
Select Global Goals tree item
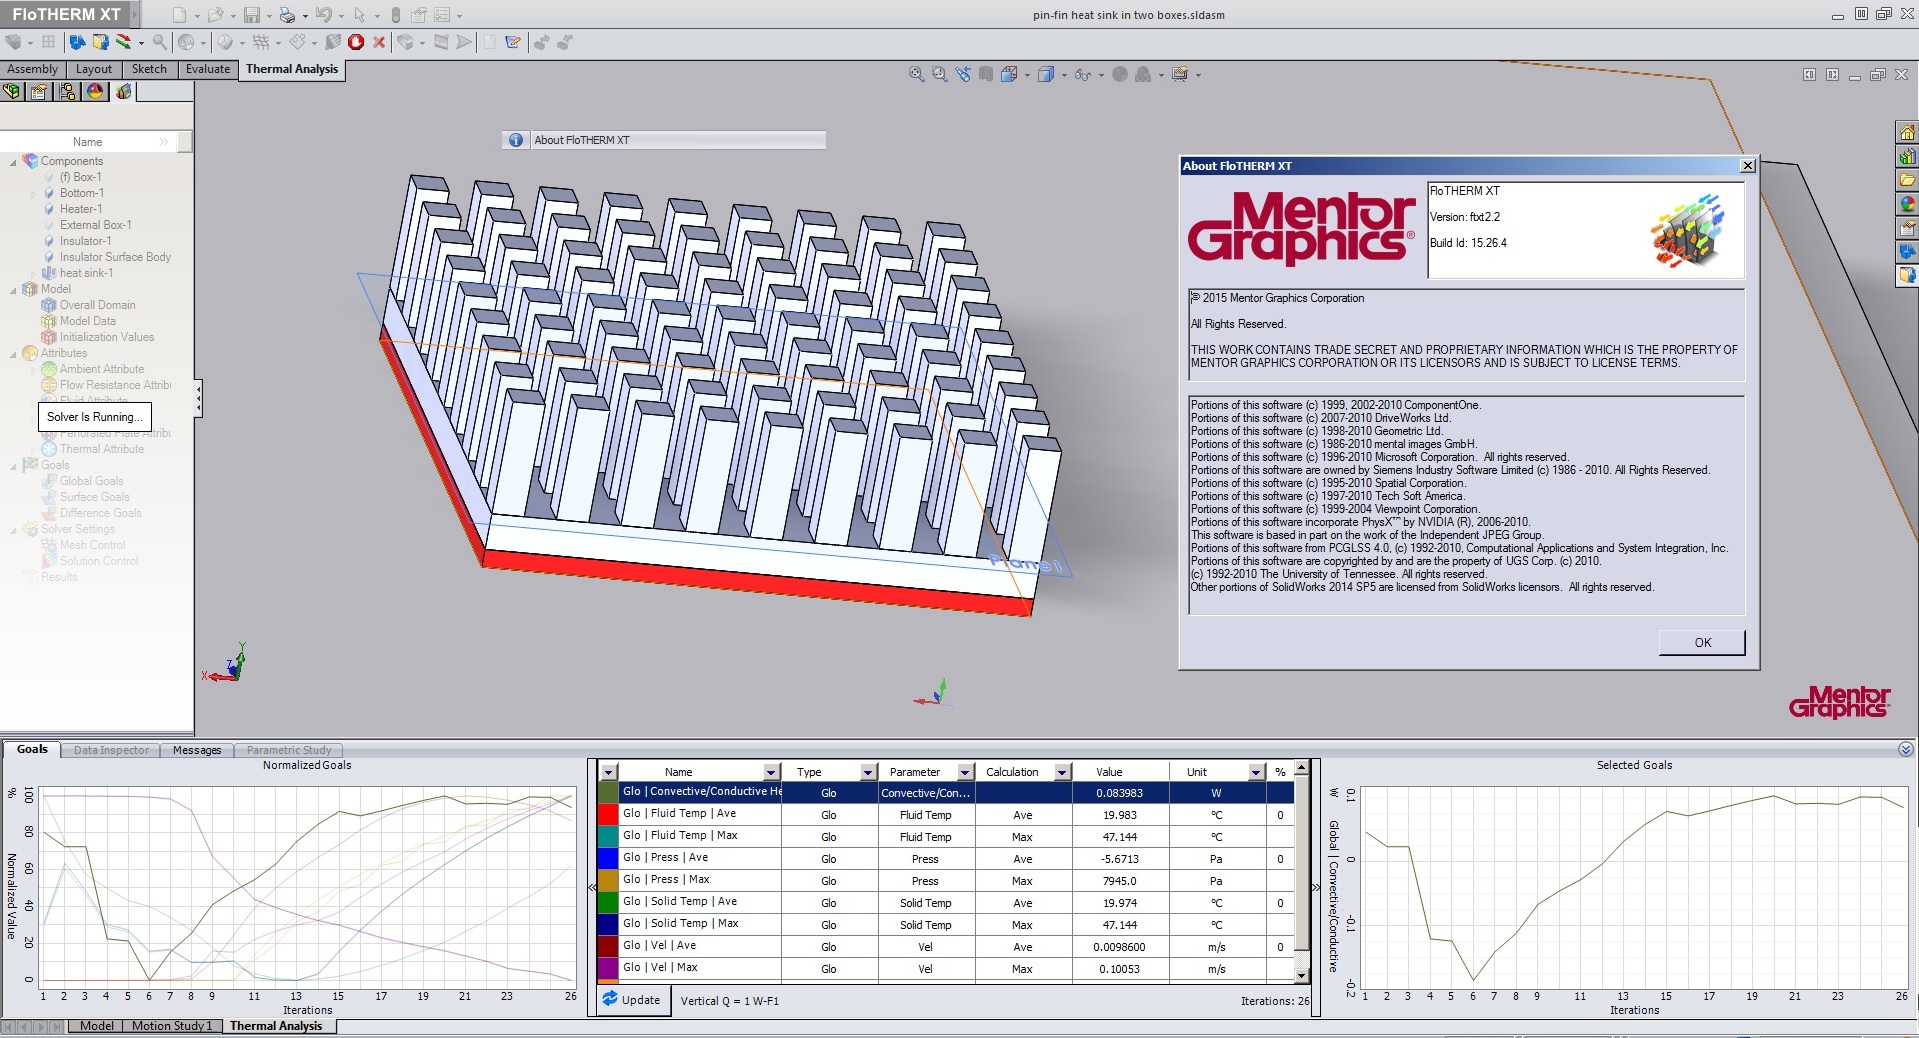coord(91,481)
